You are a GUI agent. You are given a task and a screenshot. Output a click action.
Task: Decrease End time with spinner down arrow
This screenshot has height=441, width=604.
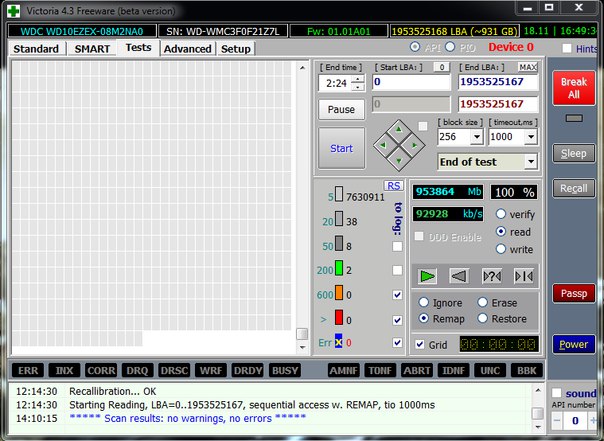358,87
